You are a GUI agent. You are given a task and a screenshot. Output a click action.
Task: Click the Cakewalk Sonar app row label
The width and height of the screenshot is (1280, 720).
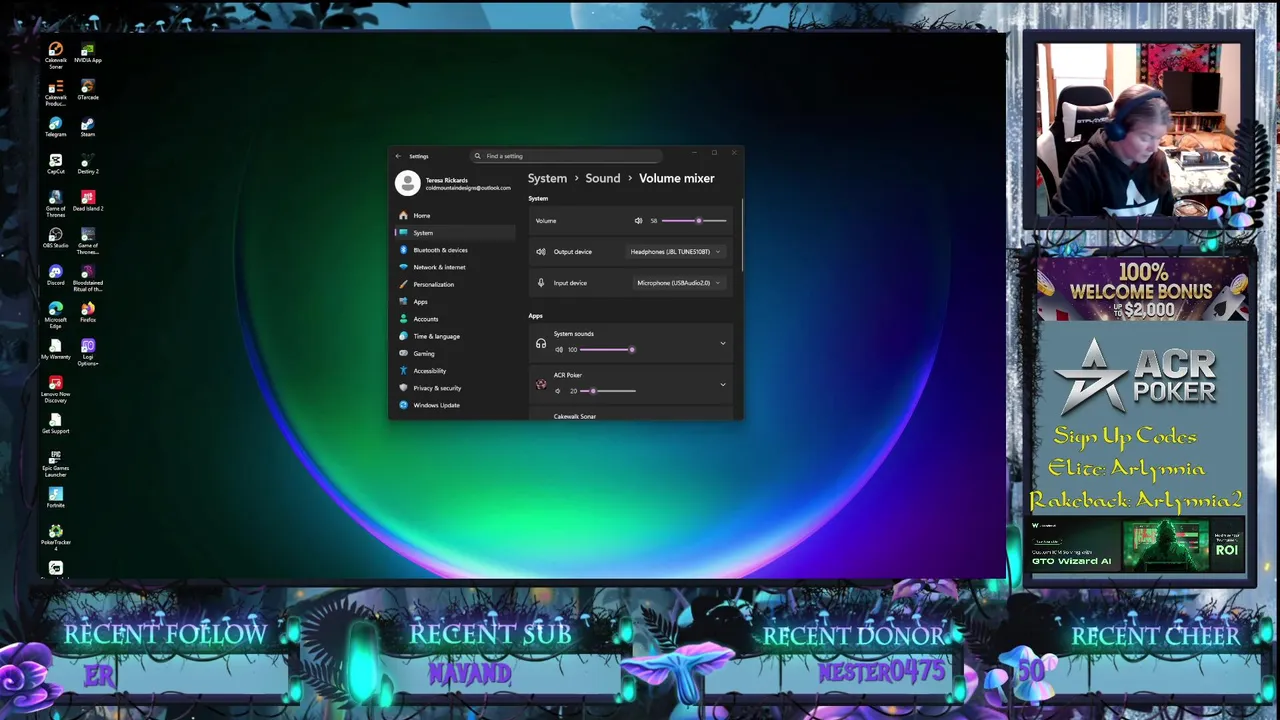point(575,416)
